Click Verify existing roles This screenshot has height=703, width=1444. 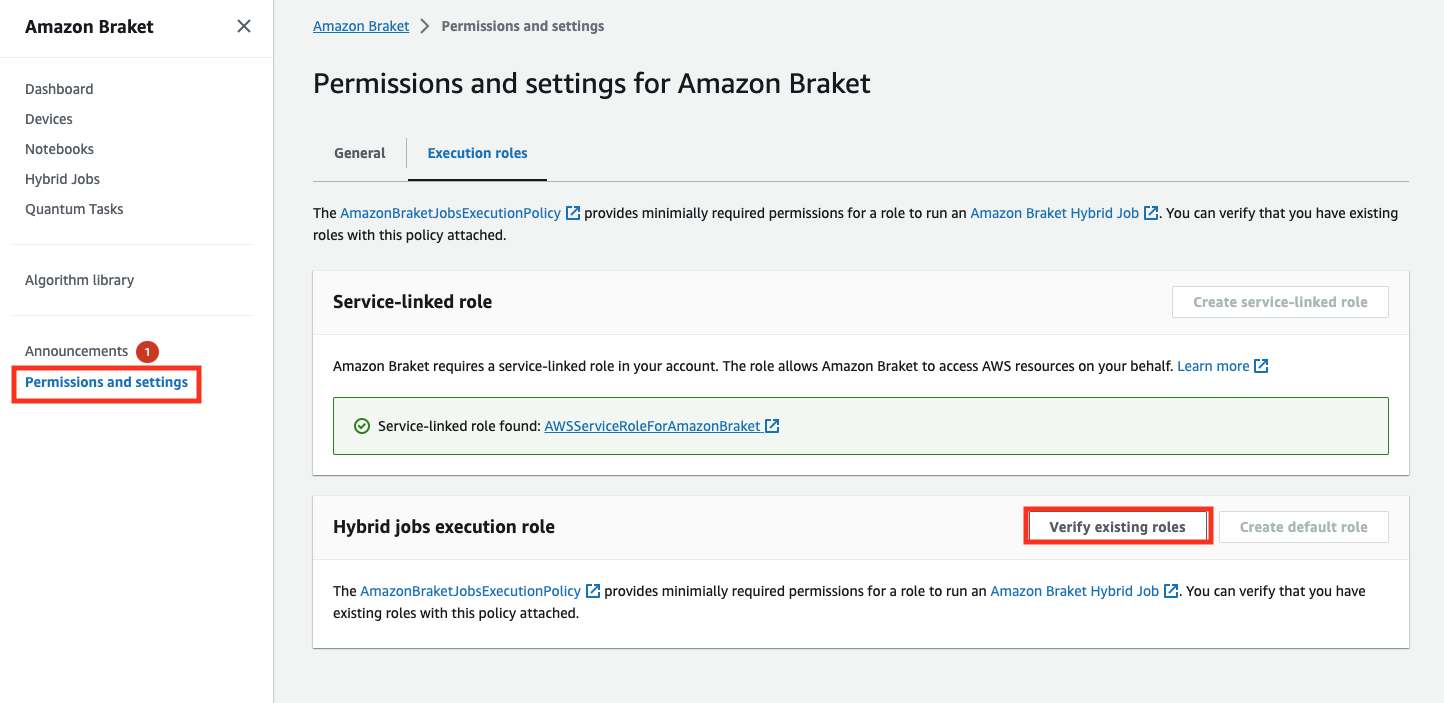1118,525
